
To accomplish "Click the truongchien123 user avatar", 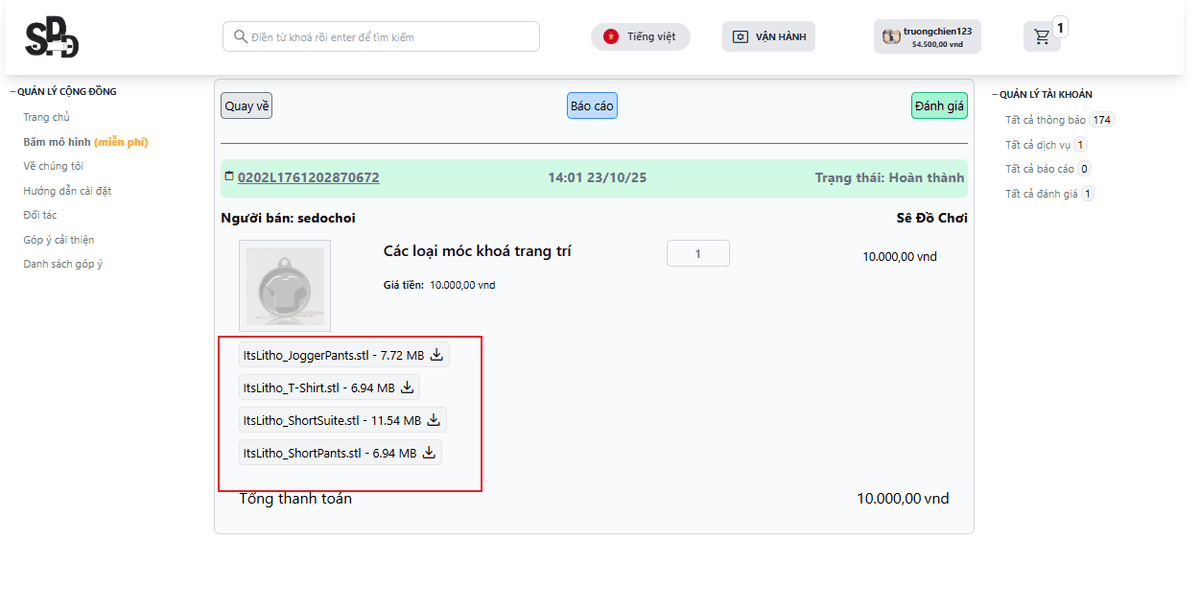I will click(x=890, y=37).
